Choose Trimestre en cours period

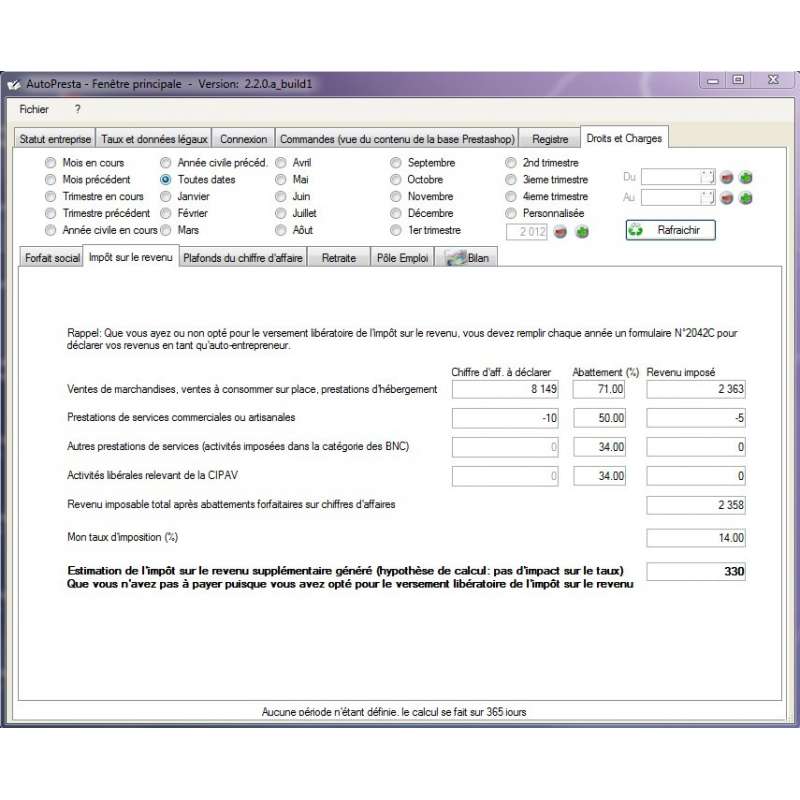click(51, 196)
